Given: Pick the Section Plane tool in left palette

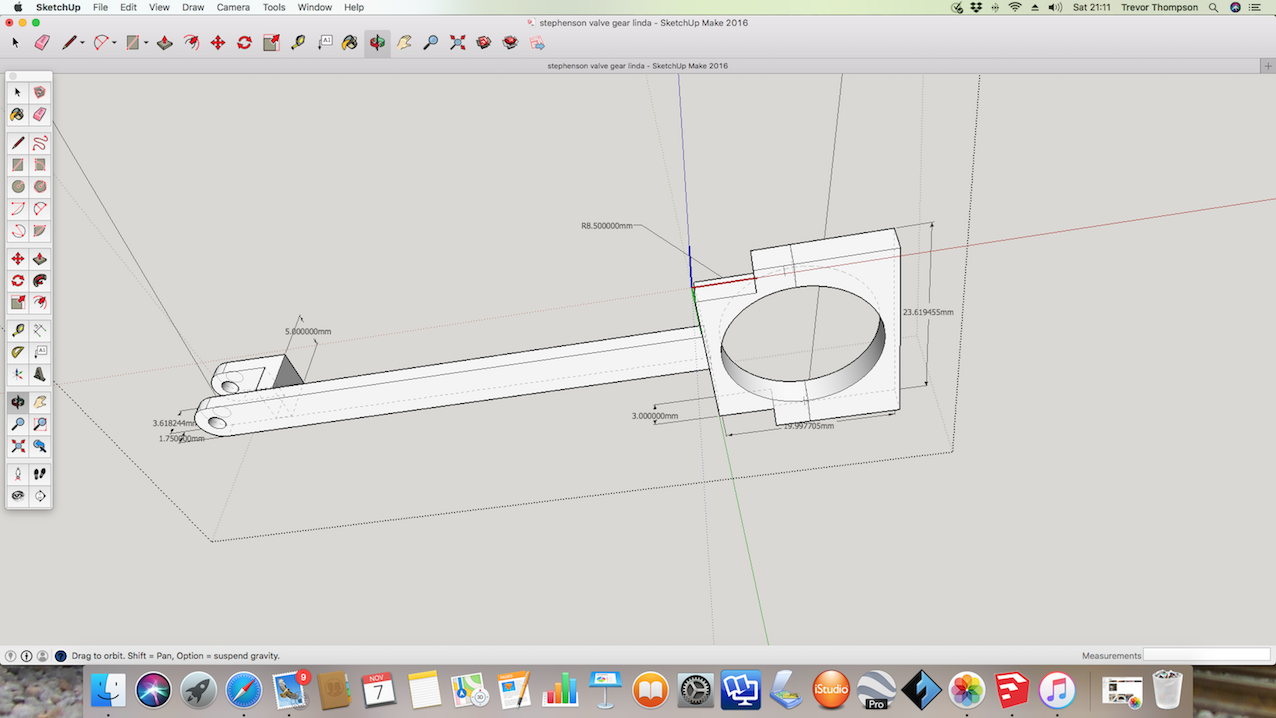Looking at the screenshot, I should click(40, 496).
